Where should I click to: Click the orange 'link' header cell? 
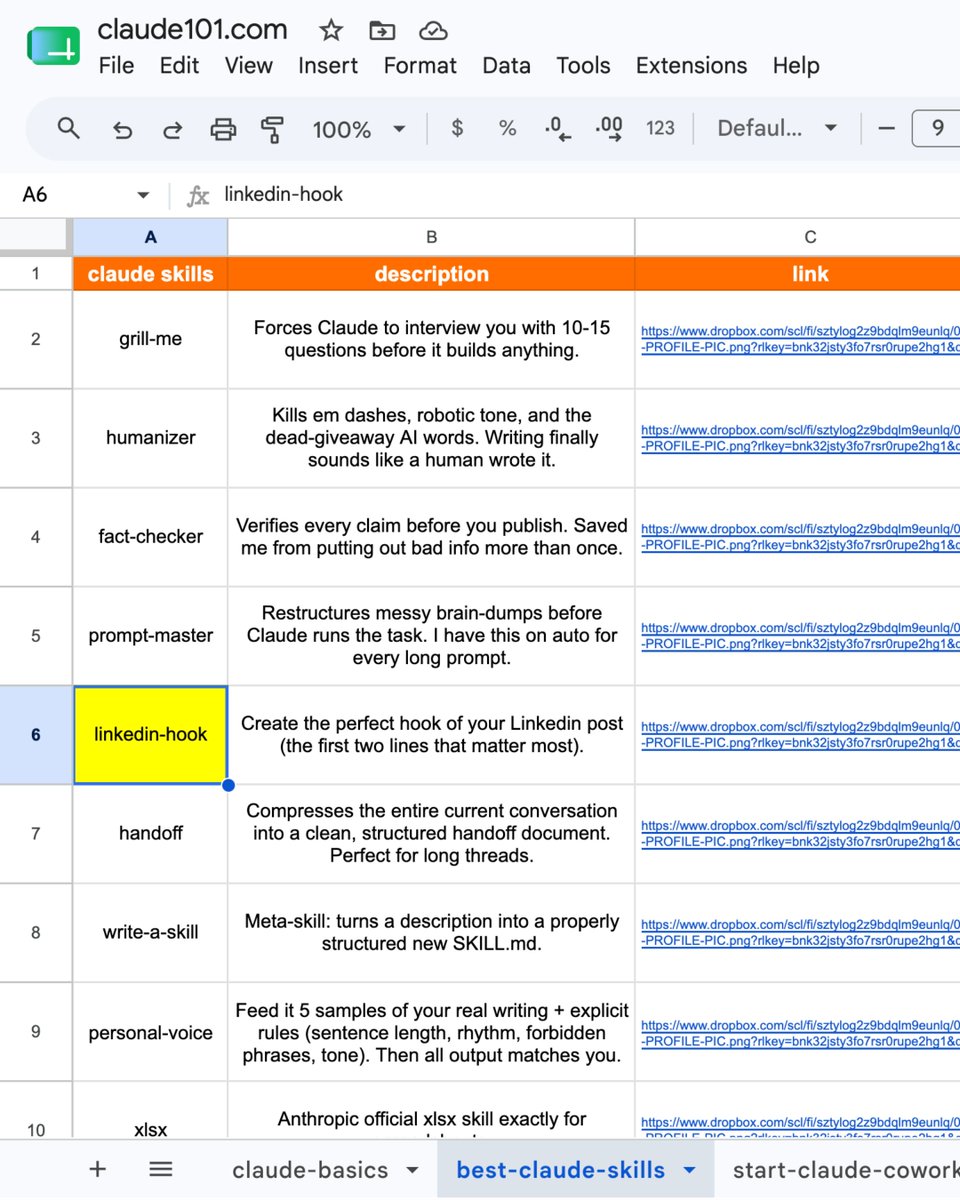pos(797,273)
